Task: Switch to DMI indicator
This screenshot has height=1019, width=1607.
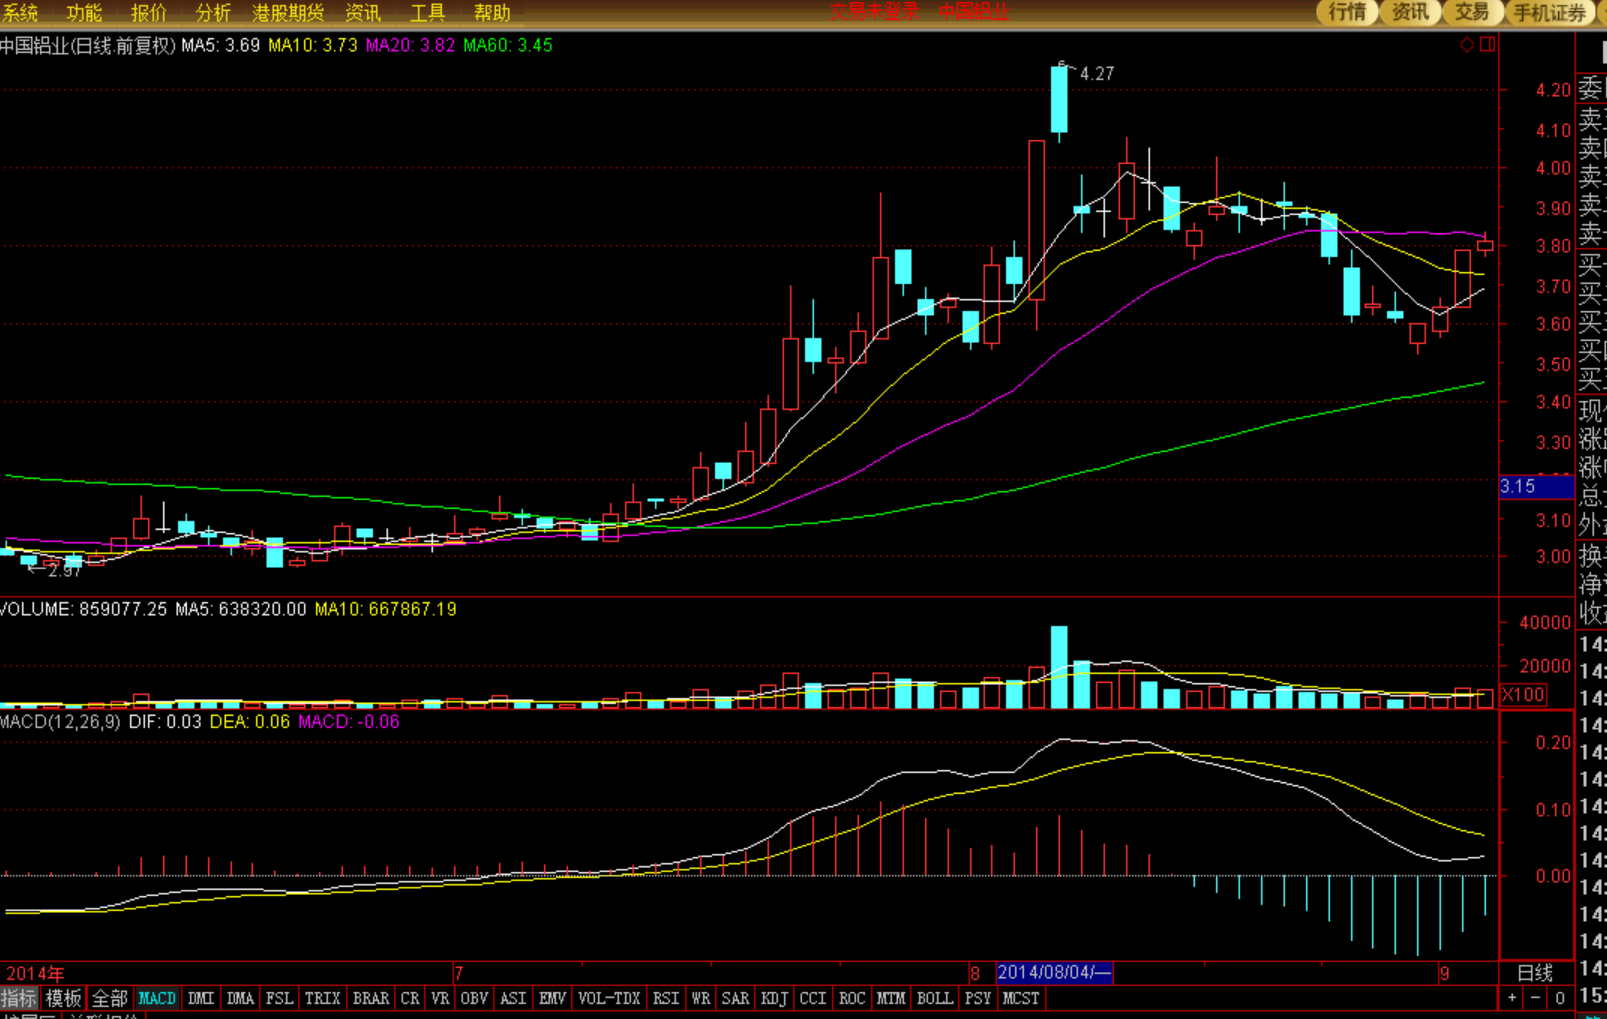Action: coord(201,998)
